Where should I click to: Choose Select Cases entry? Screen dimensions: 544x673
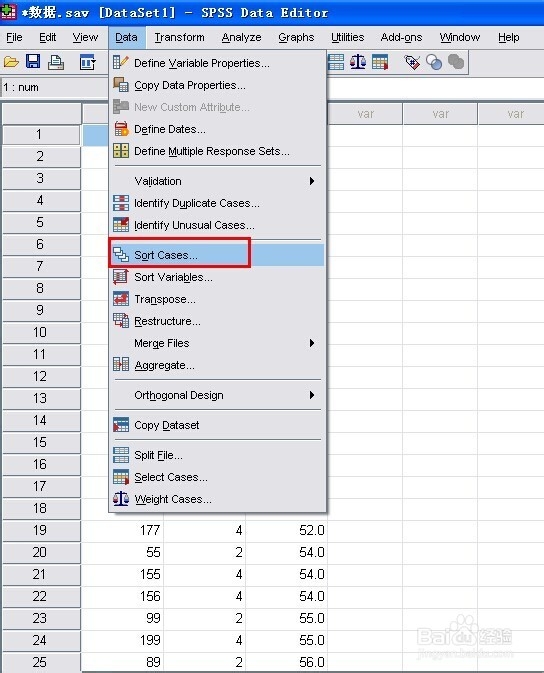(218, 477)
